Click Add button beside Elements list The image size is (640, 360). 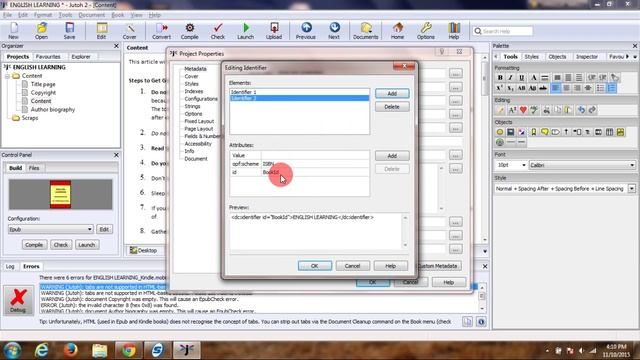point(392,93)
